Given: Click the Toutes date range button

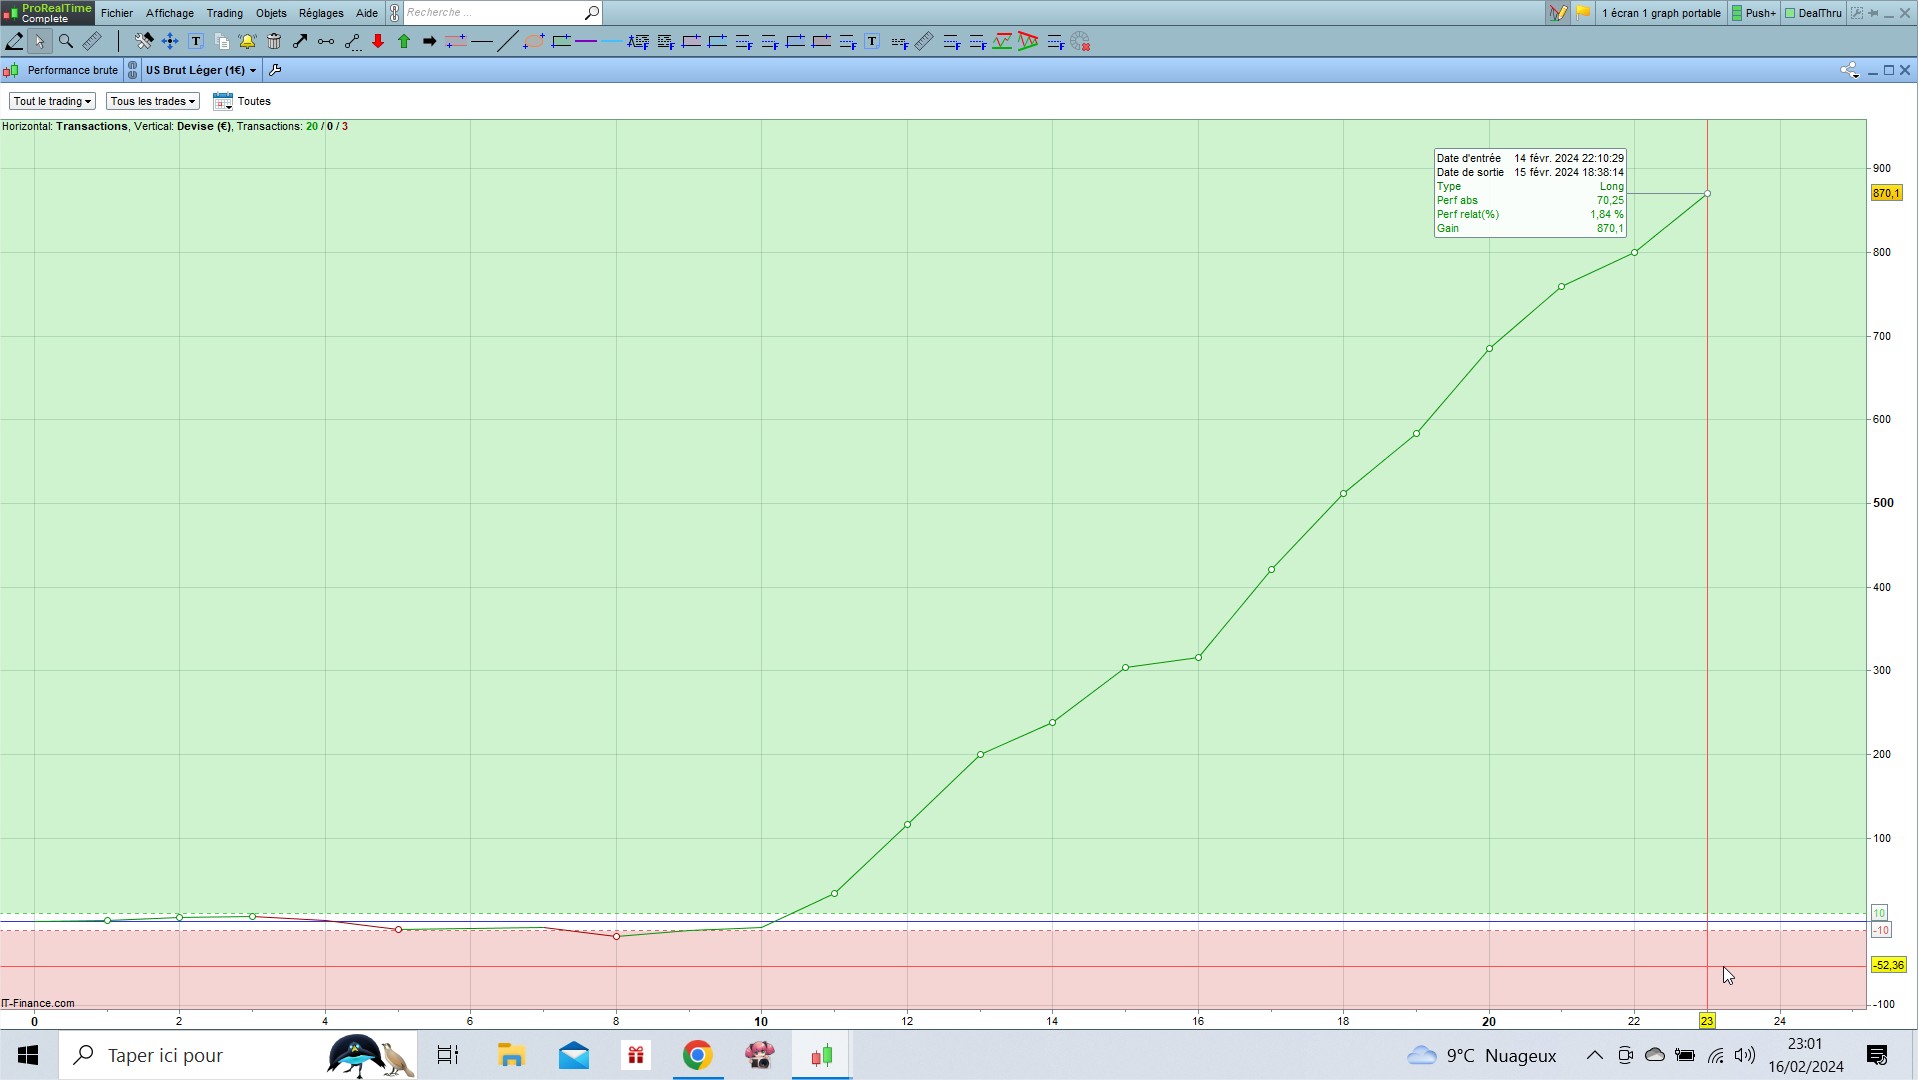Looking at the screenshot, I should tap(242, 101).
